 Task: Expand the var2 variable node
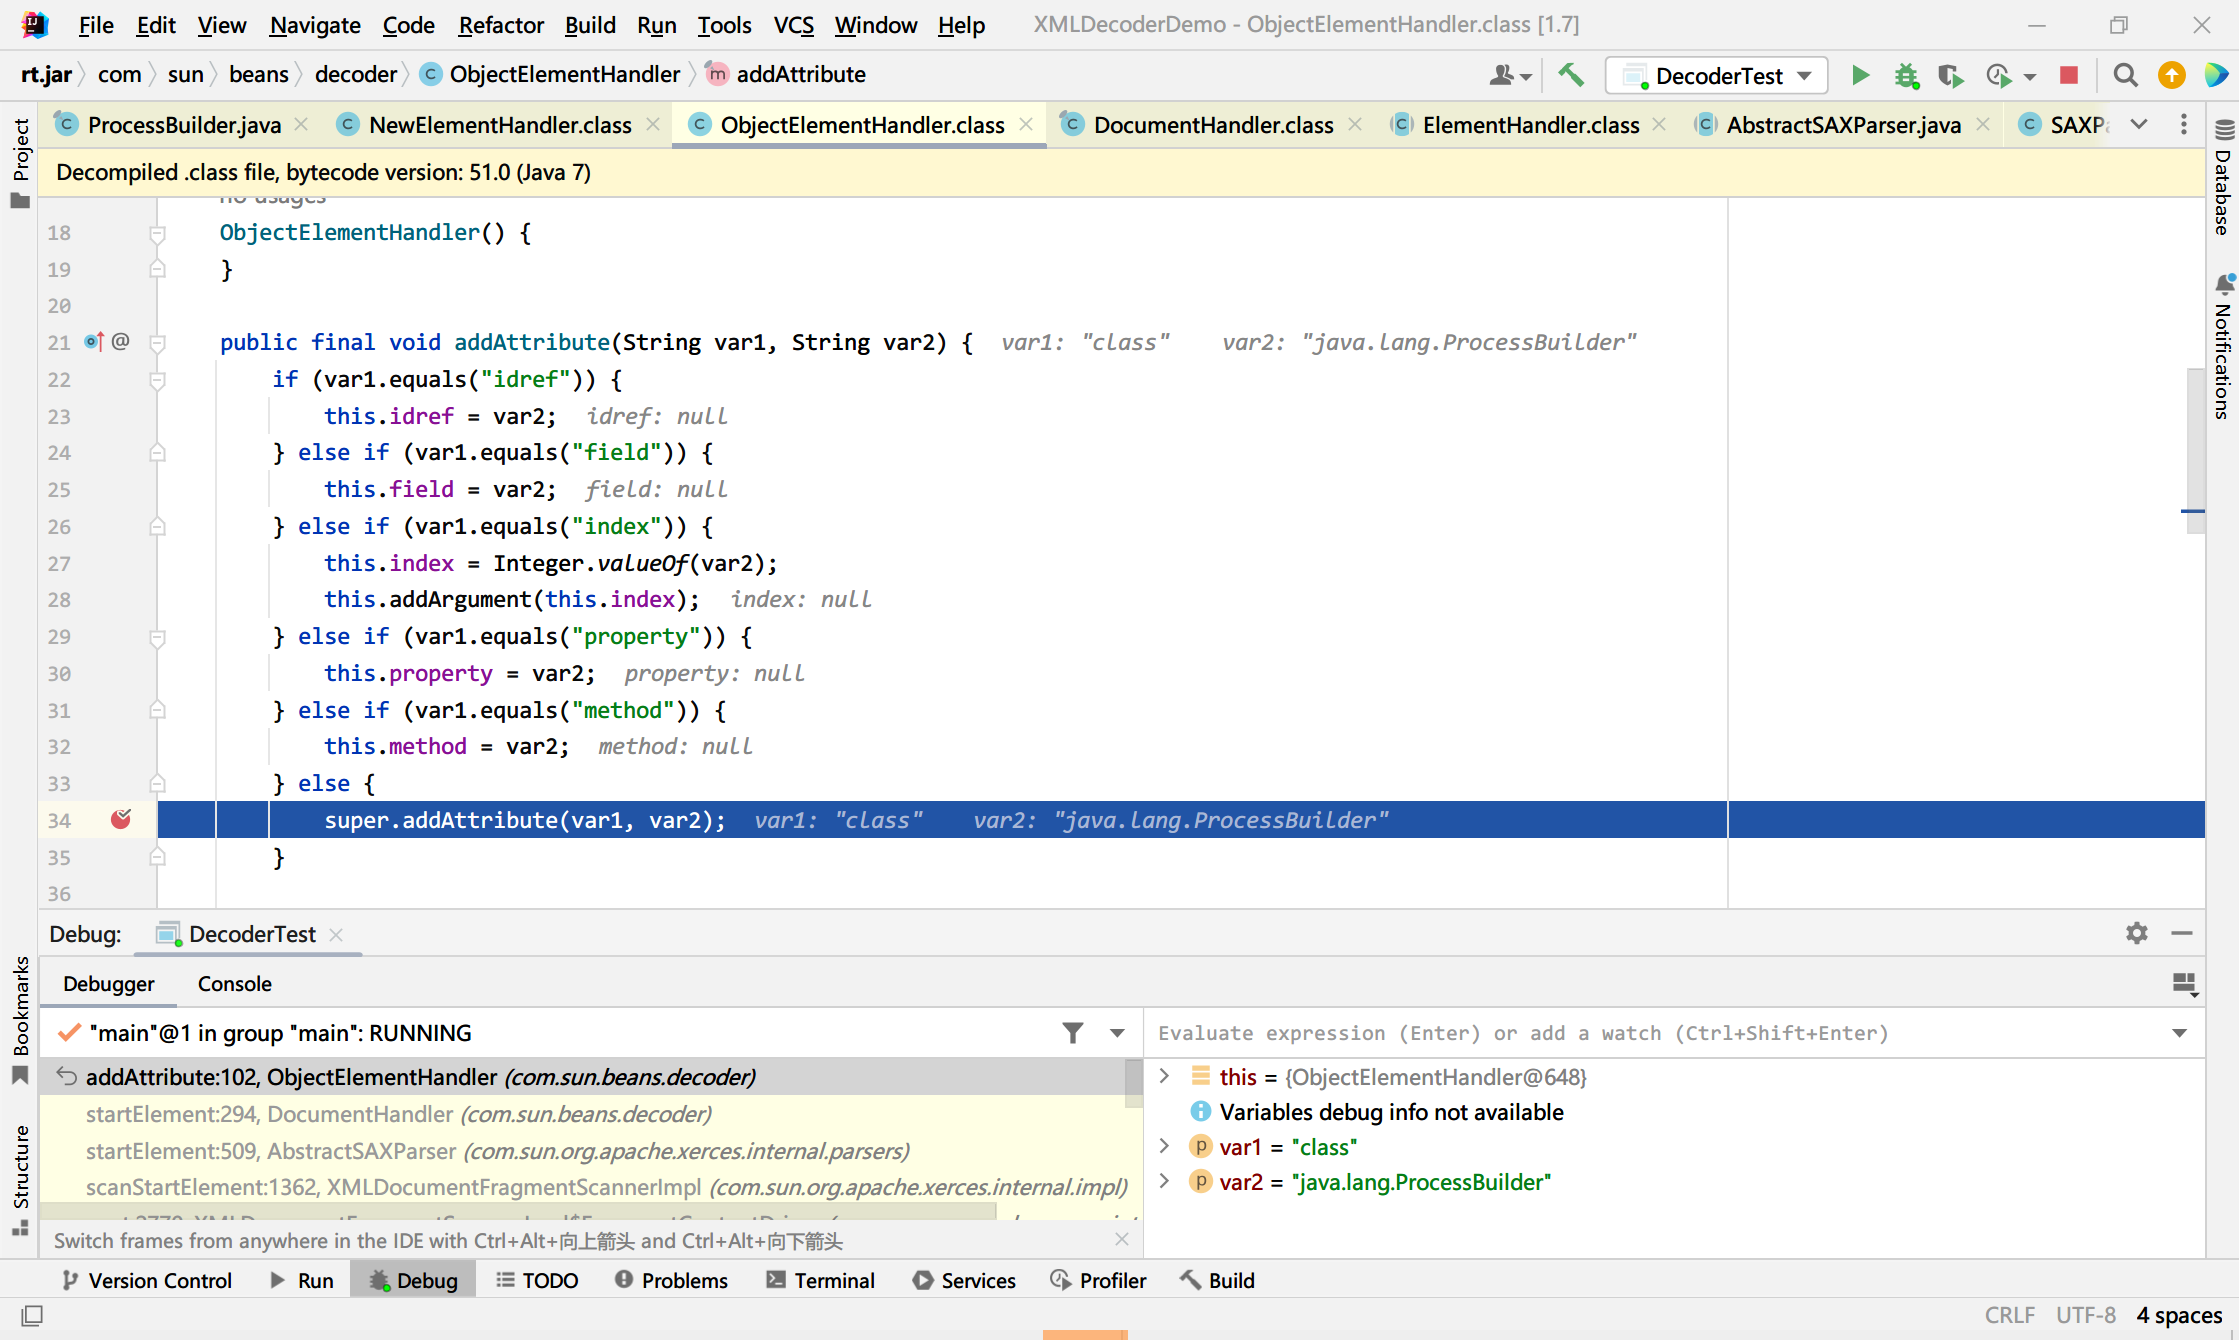[x=1164, y=1181]
